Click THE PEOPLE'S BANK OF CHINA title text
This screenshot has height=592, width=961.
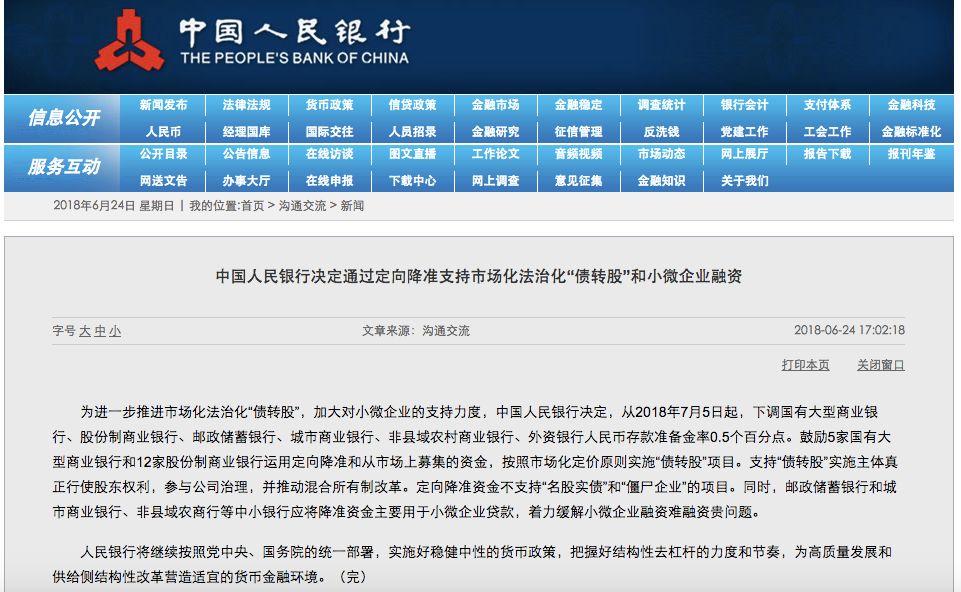point(294,58)
